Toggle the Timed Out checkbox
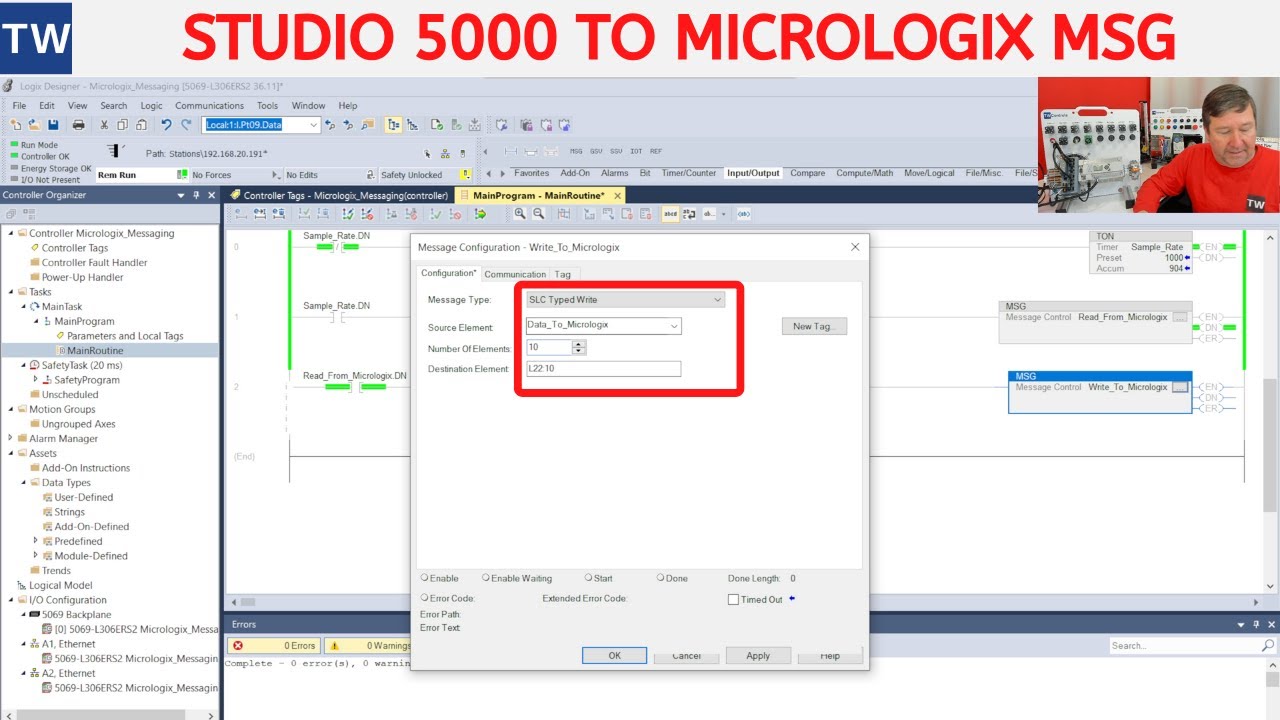Screen dimensions: 1280x720 pyautogui.click(x=733, y=599)
